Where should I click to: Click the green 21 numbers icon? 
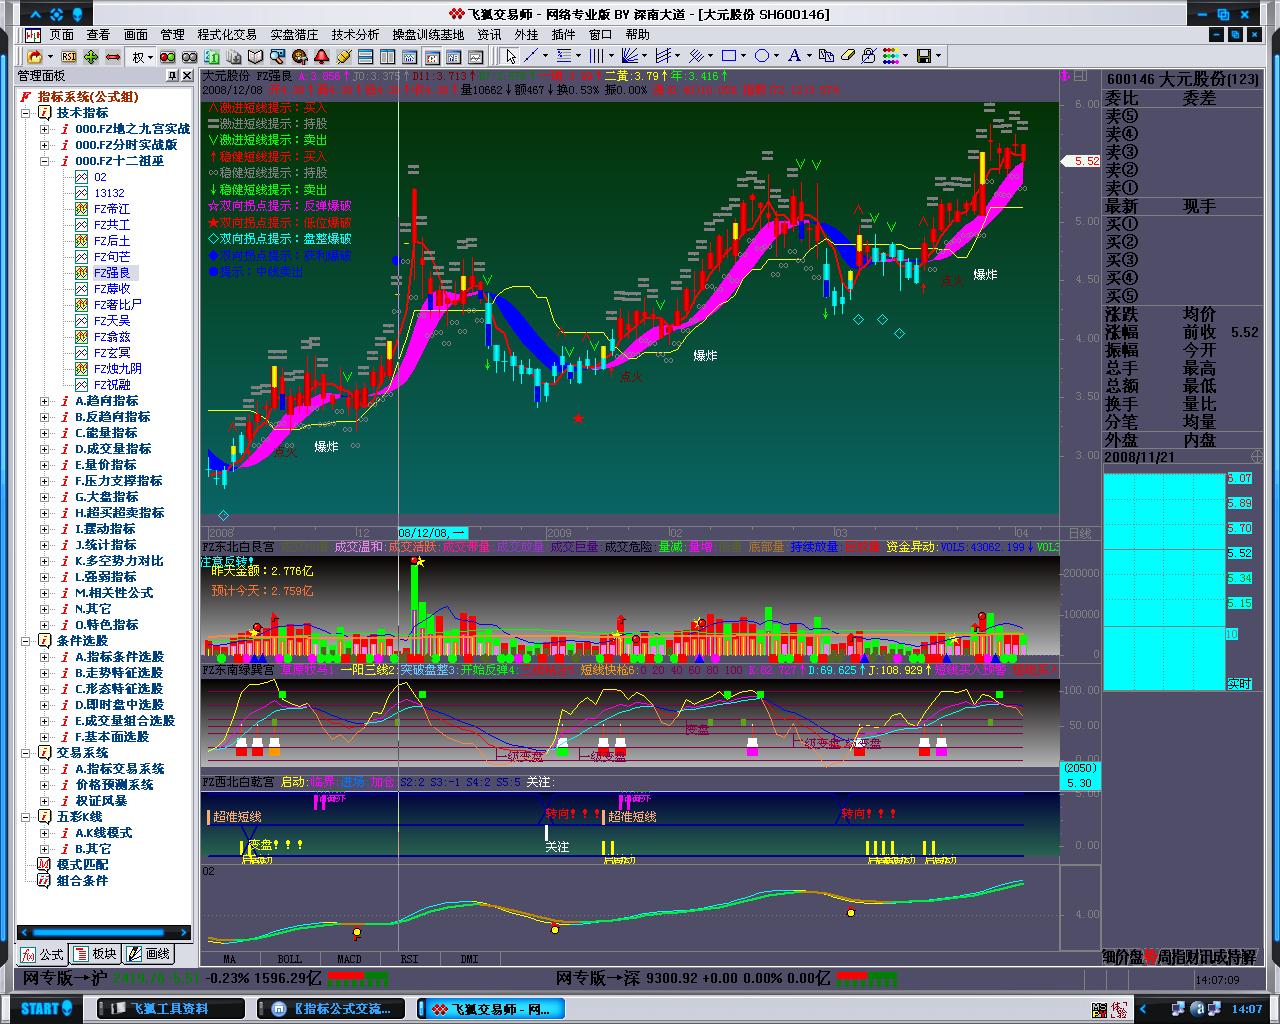coord(212,56)
